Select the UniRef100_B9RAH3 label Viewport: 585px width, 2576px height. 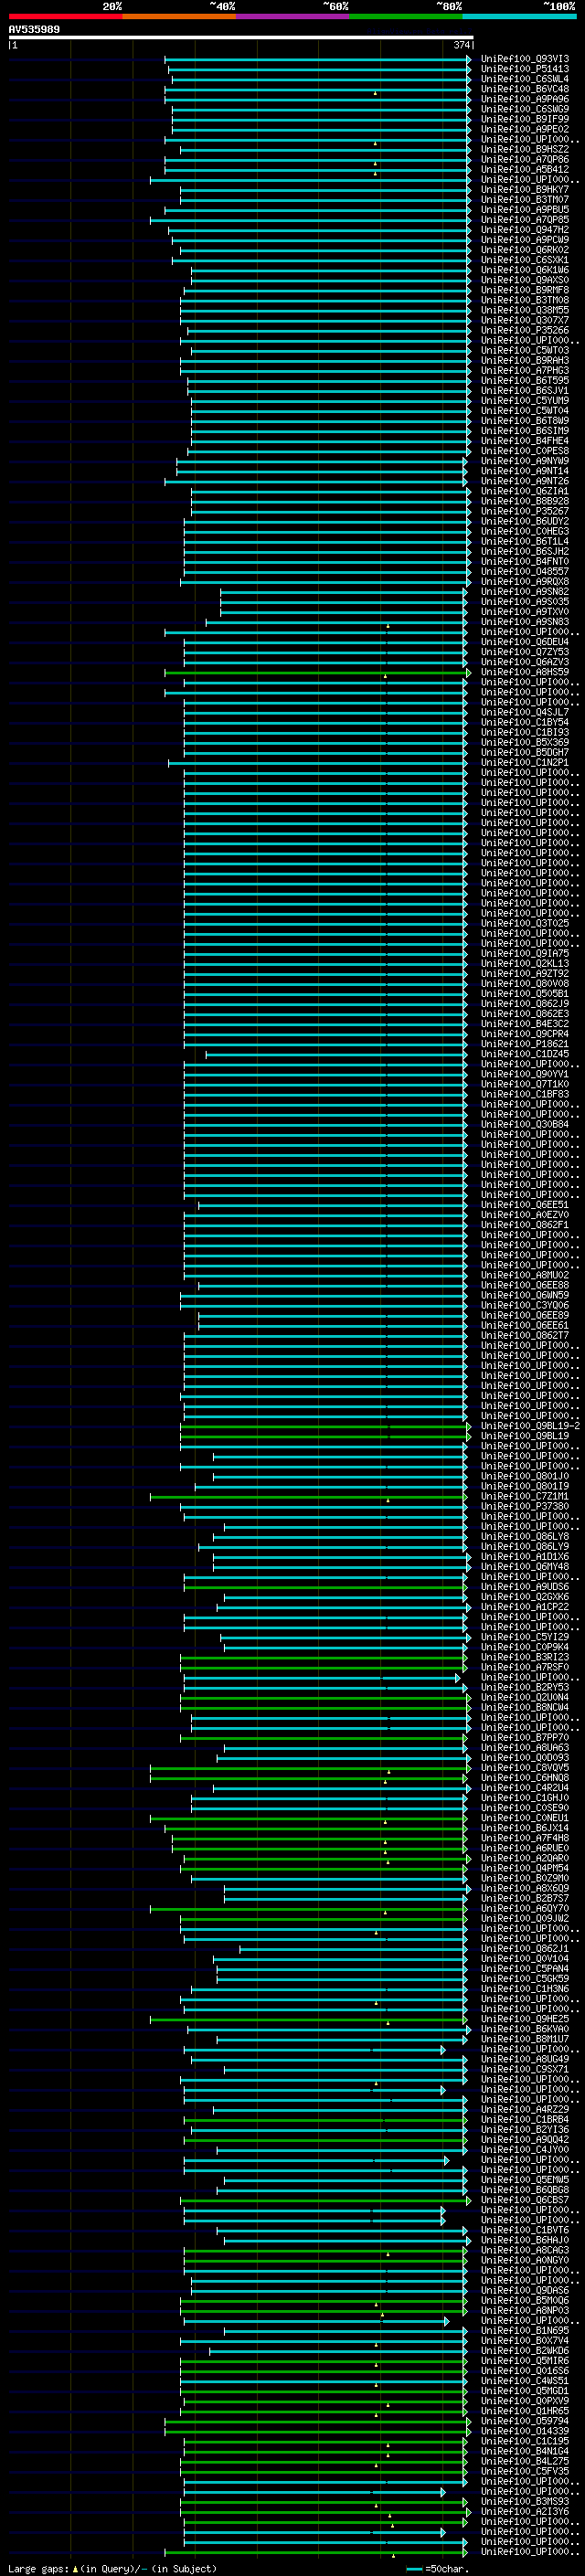click(525, 360)
